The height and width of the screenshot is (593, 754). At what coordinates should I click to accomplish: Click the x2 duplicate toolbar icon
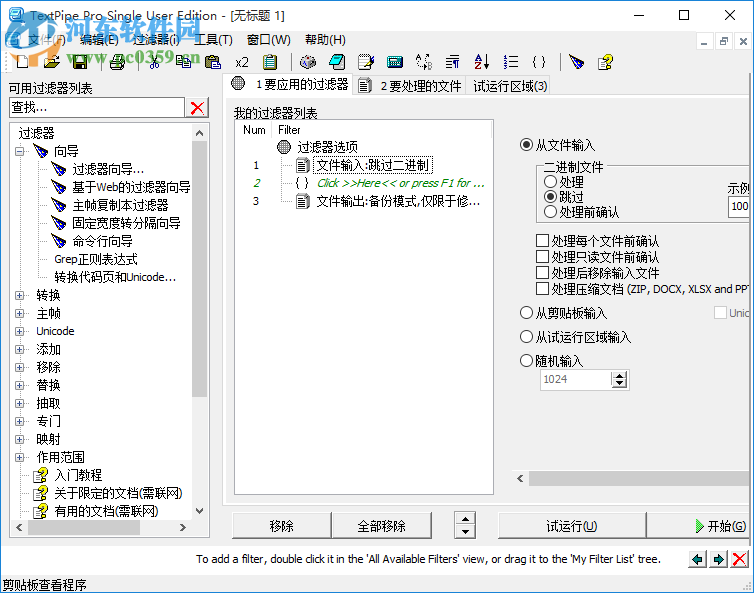point(242,62)
